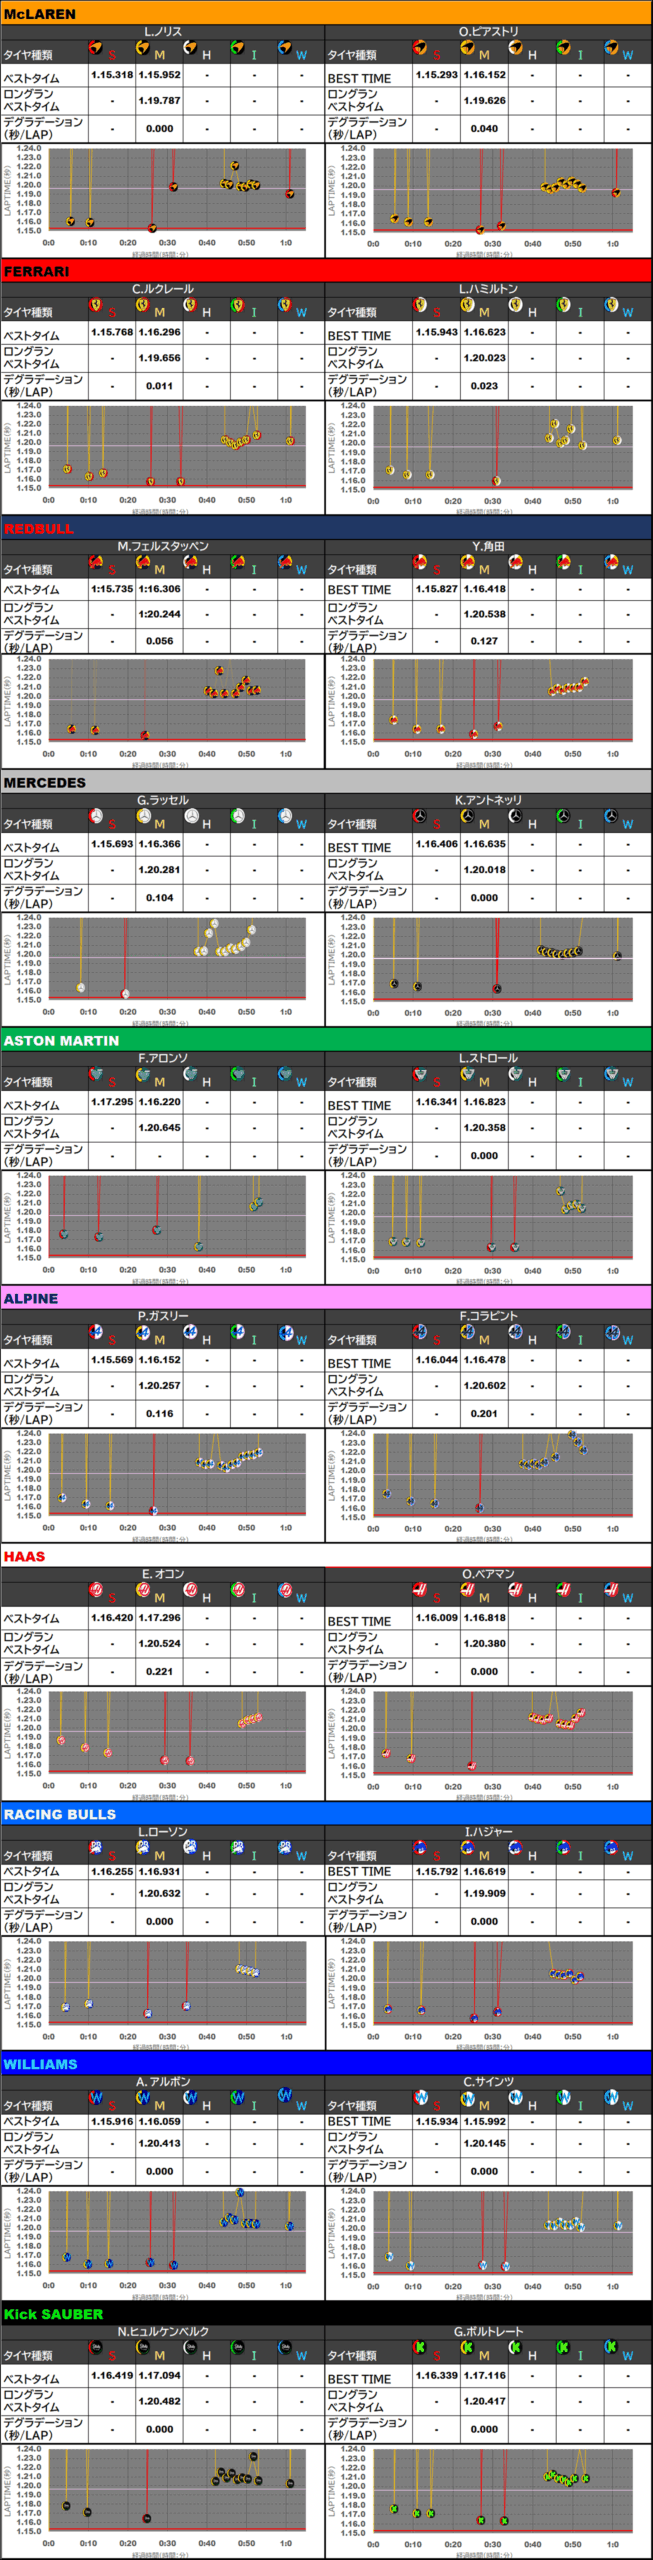Open Albon's lap time scatter chart
653x2560 pixels.
point(163,2243)
